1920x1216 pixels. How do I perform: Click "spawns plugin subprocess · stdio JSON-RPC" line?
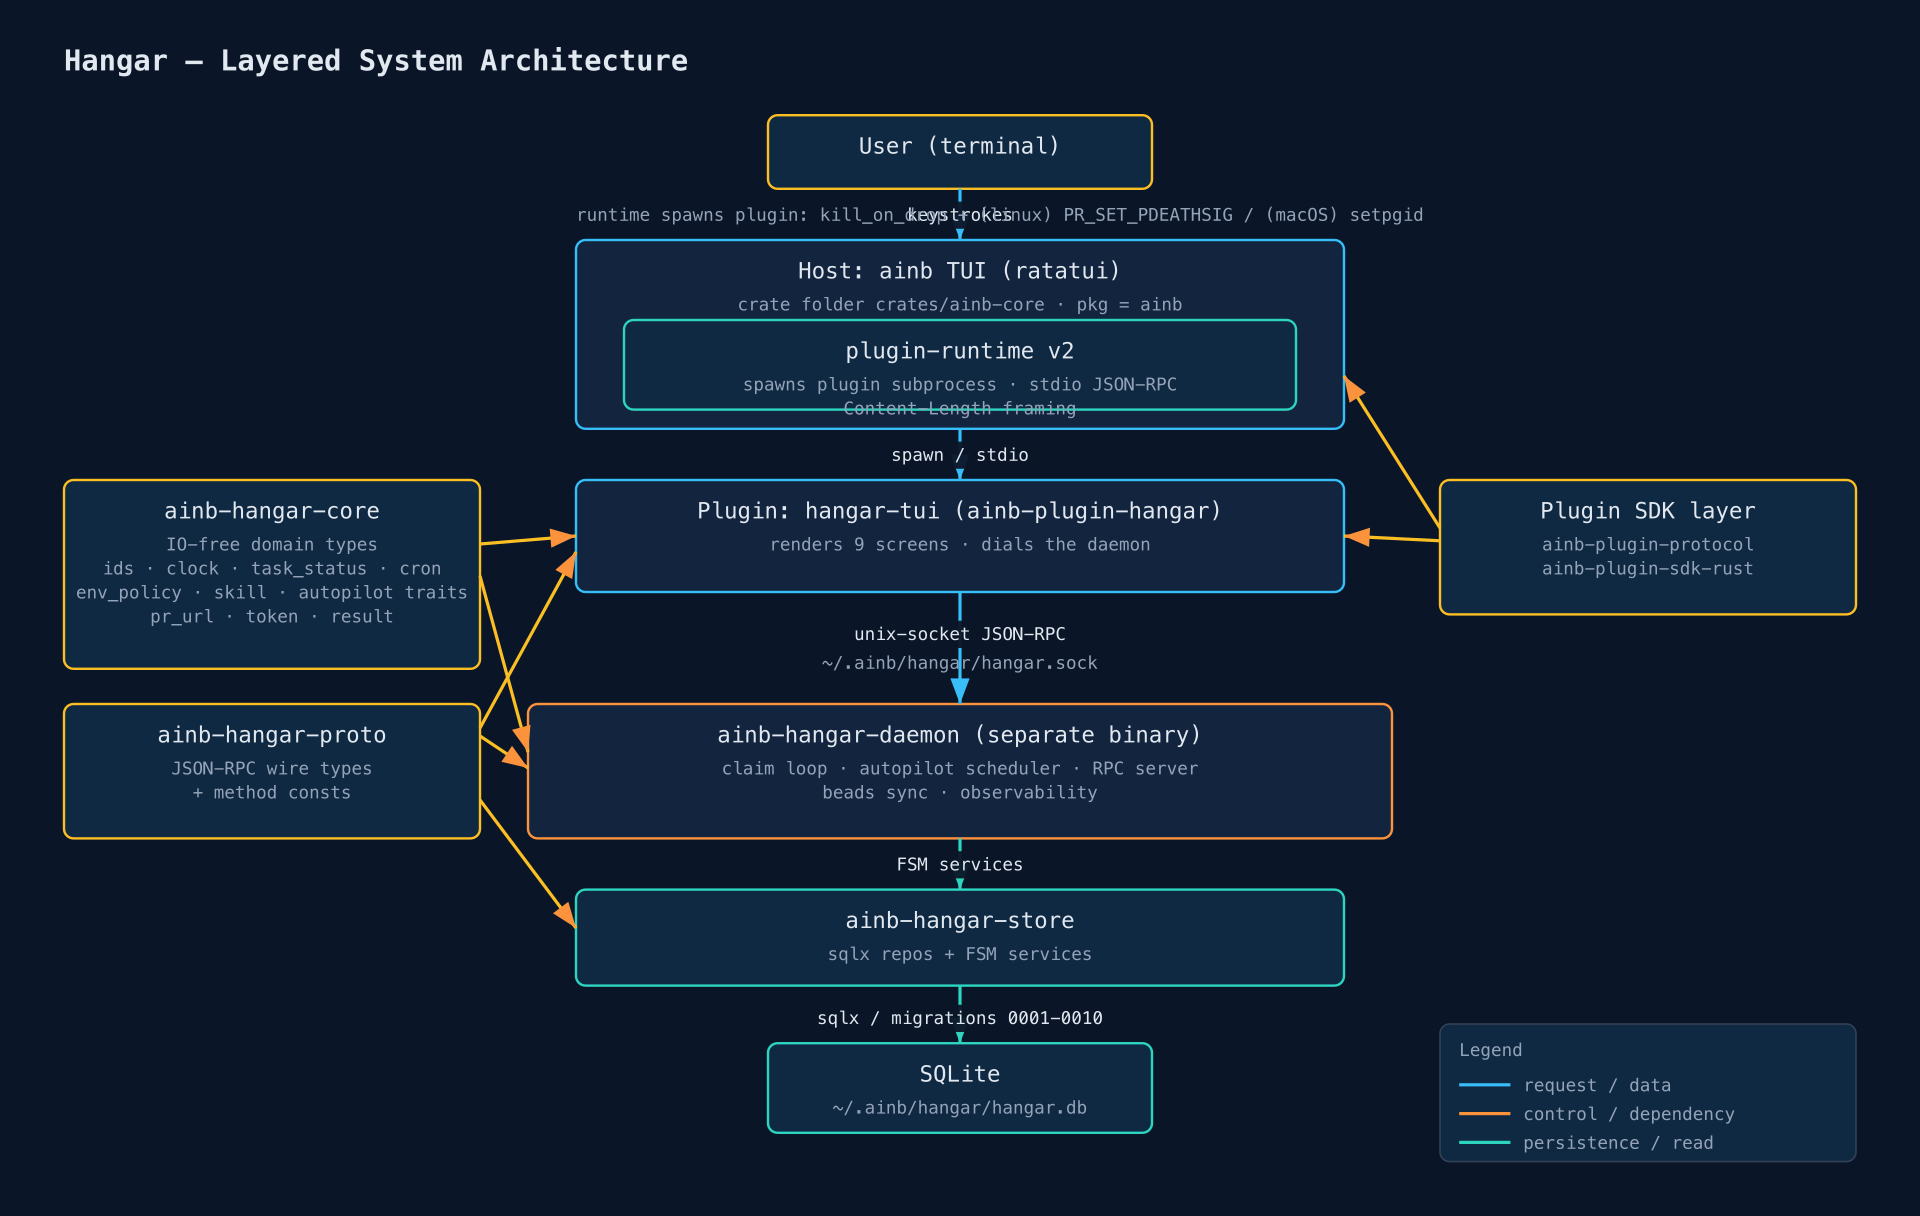(x=960, y=385)
